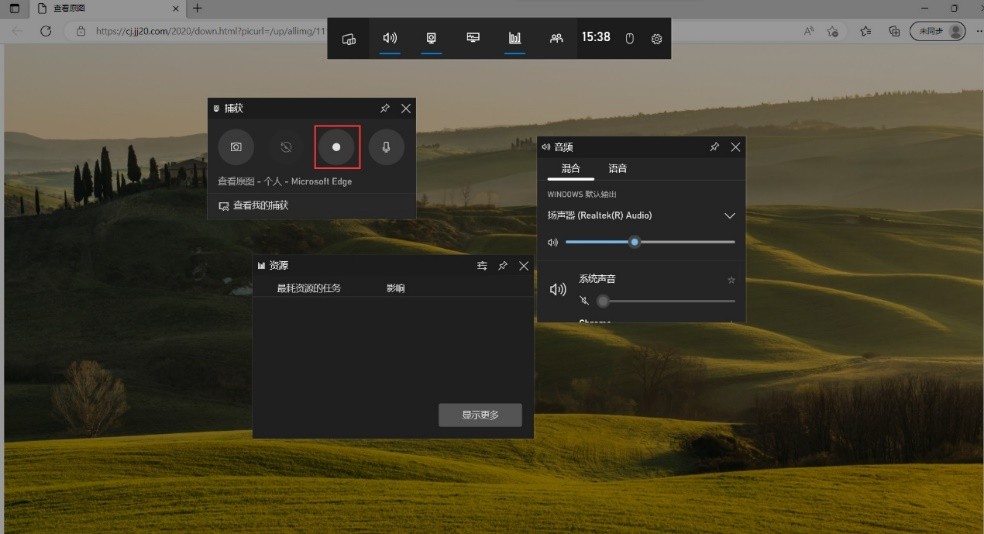Close the Resources widget
The image size is (984, 534).
point(523,266)
